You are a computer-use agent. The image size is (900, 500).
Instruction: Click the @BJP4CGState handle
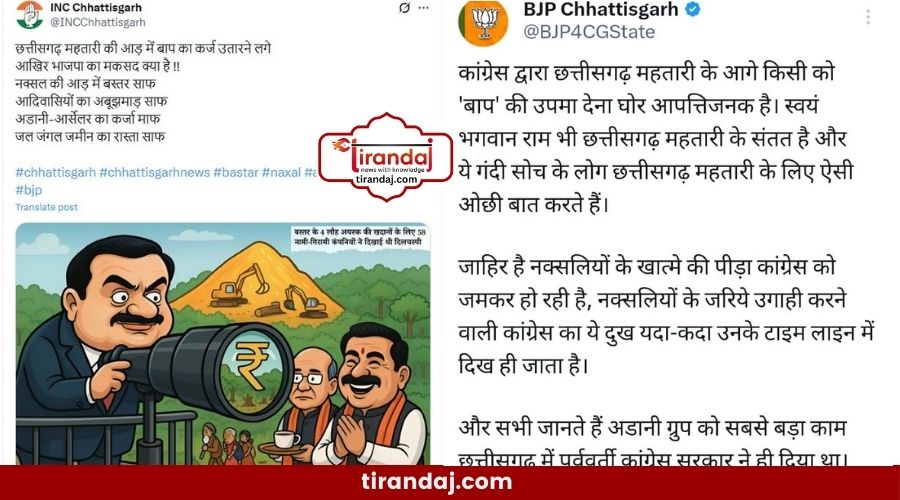click(589, 32)
